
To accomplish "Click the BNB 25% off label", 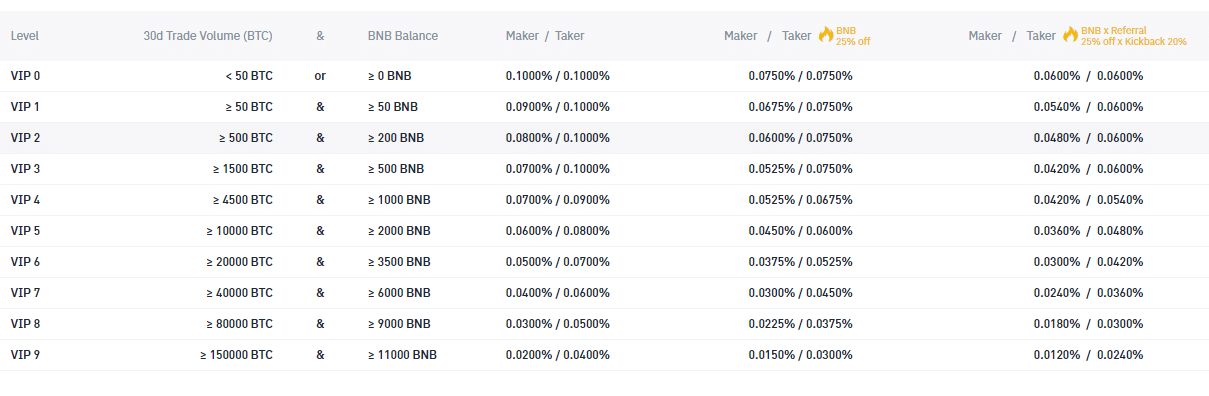I will [x=853, y=36].
